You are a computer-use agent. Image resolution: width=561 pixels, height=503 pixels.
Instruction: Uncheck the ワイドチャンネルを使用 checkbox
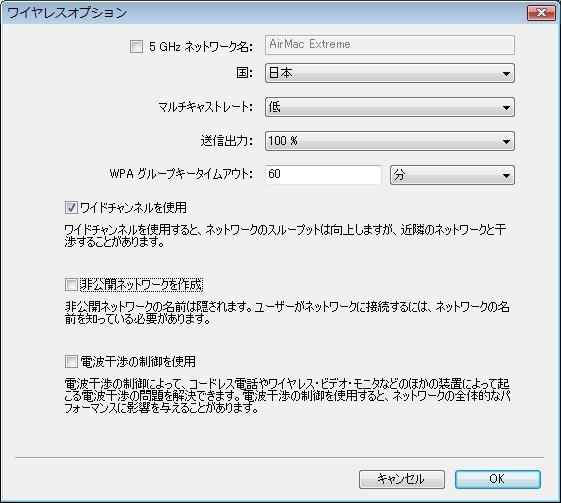pos(71,207)
